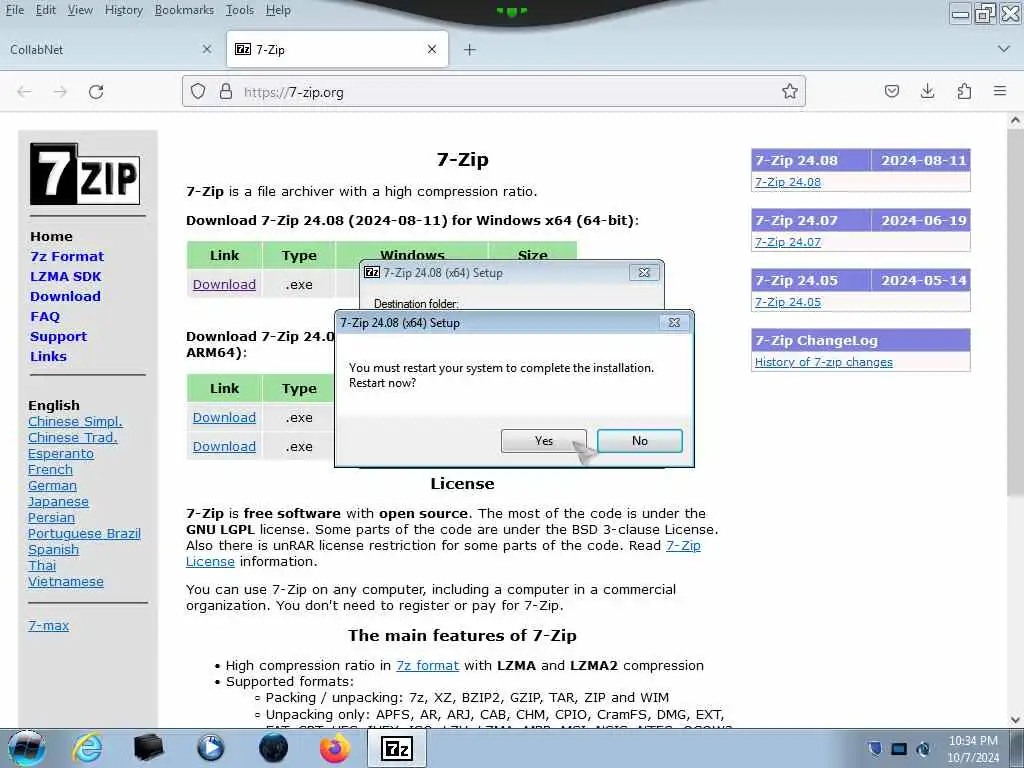Select Vietnamese language link
This screenshot has width=1024, height=768.
[x=65, y=582]
